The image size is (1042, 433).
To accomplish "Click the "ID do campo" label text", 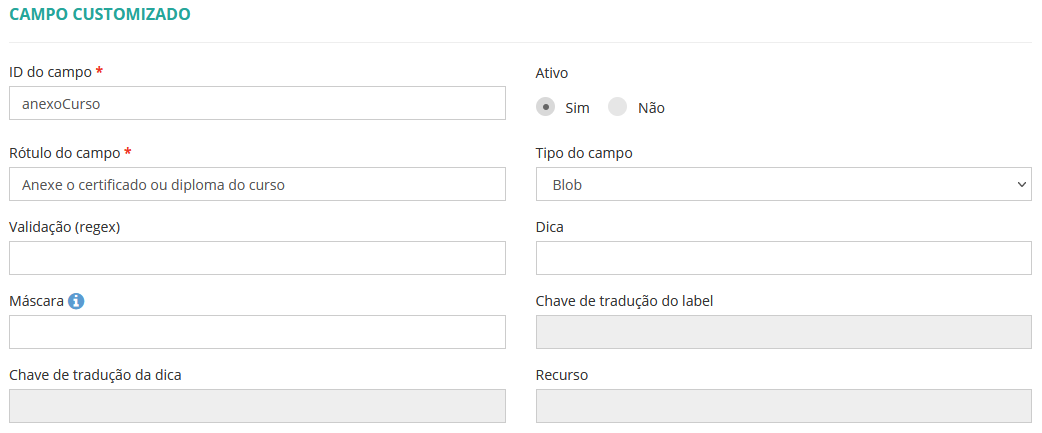I will click(50, 72).
